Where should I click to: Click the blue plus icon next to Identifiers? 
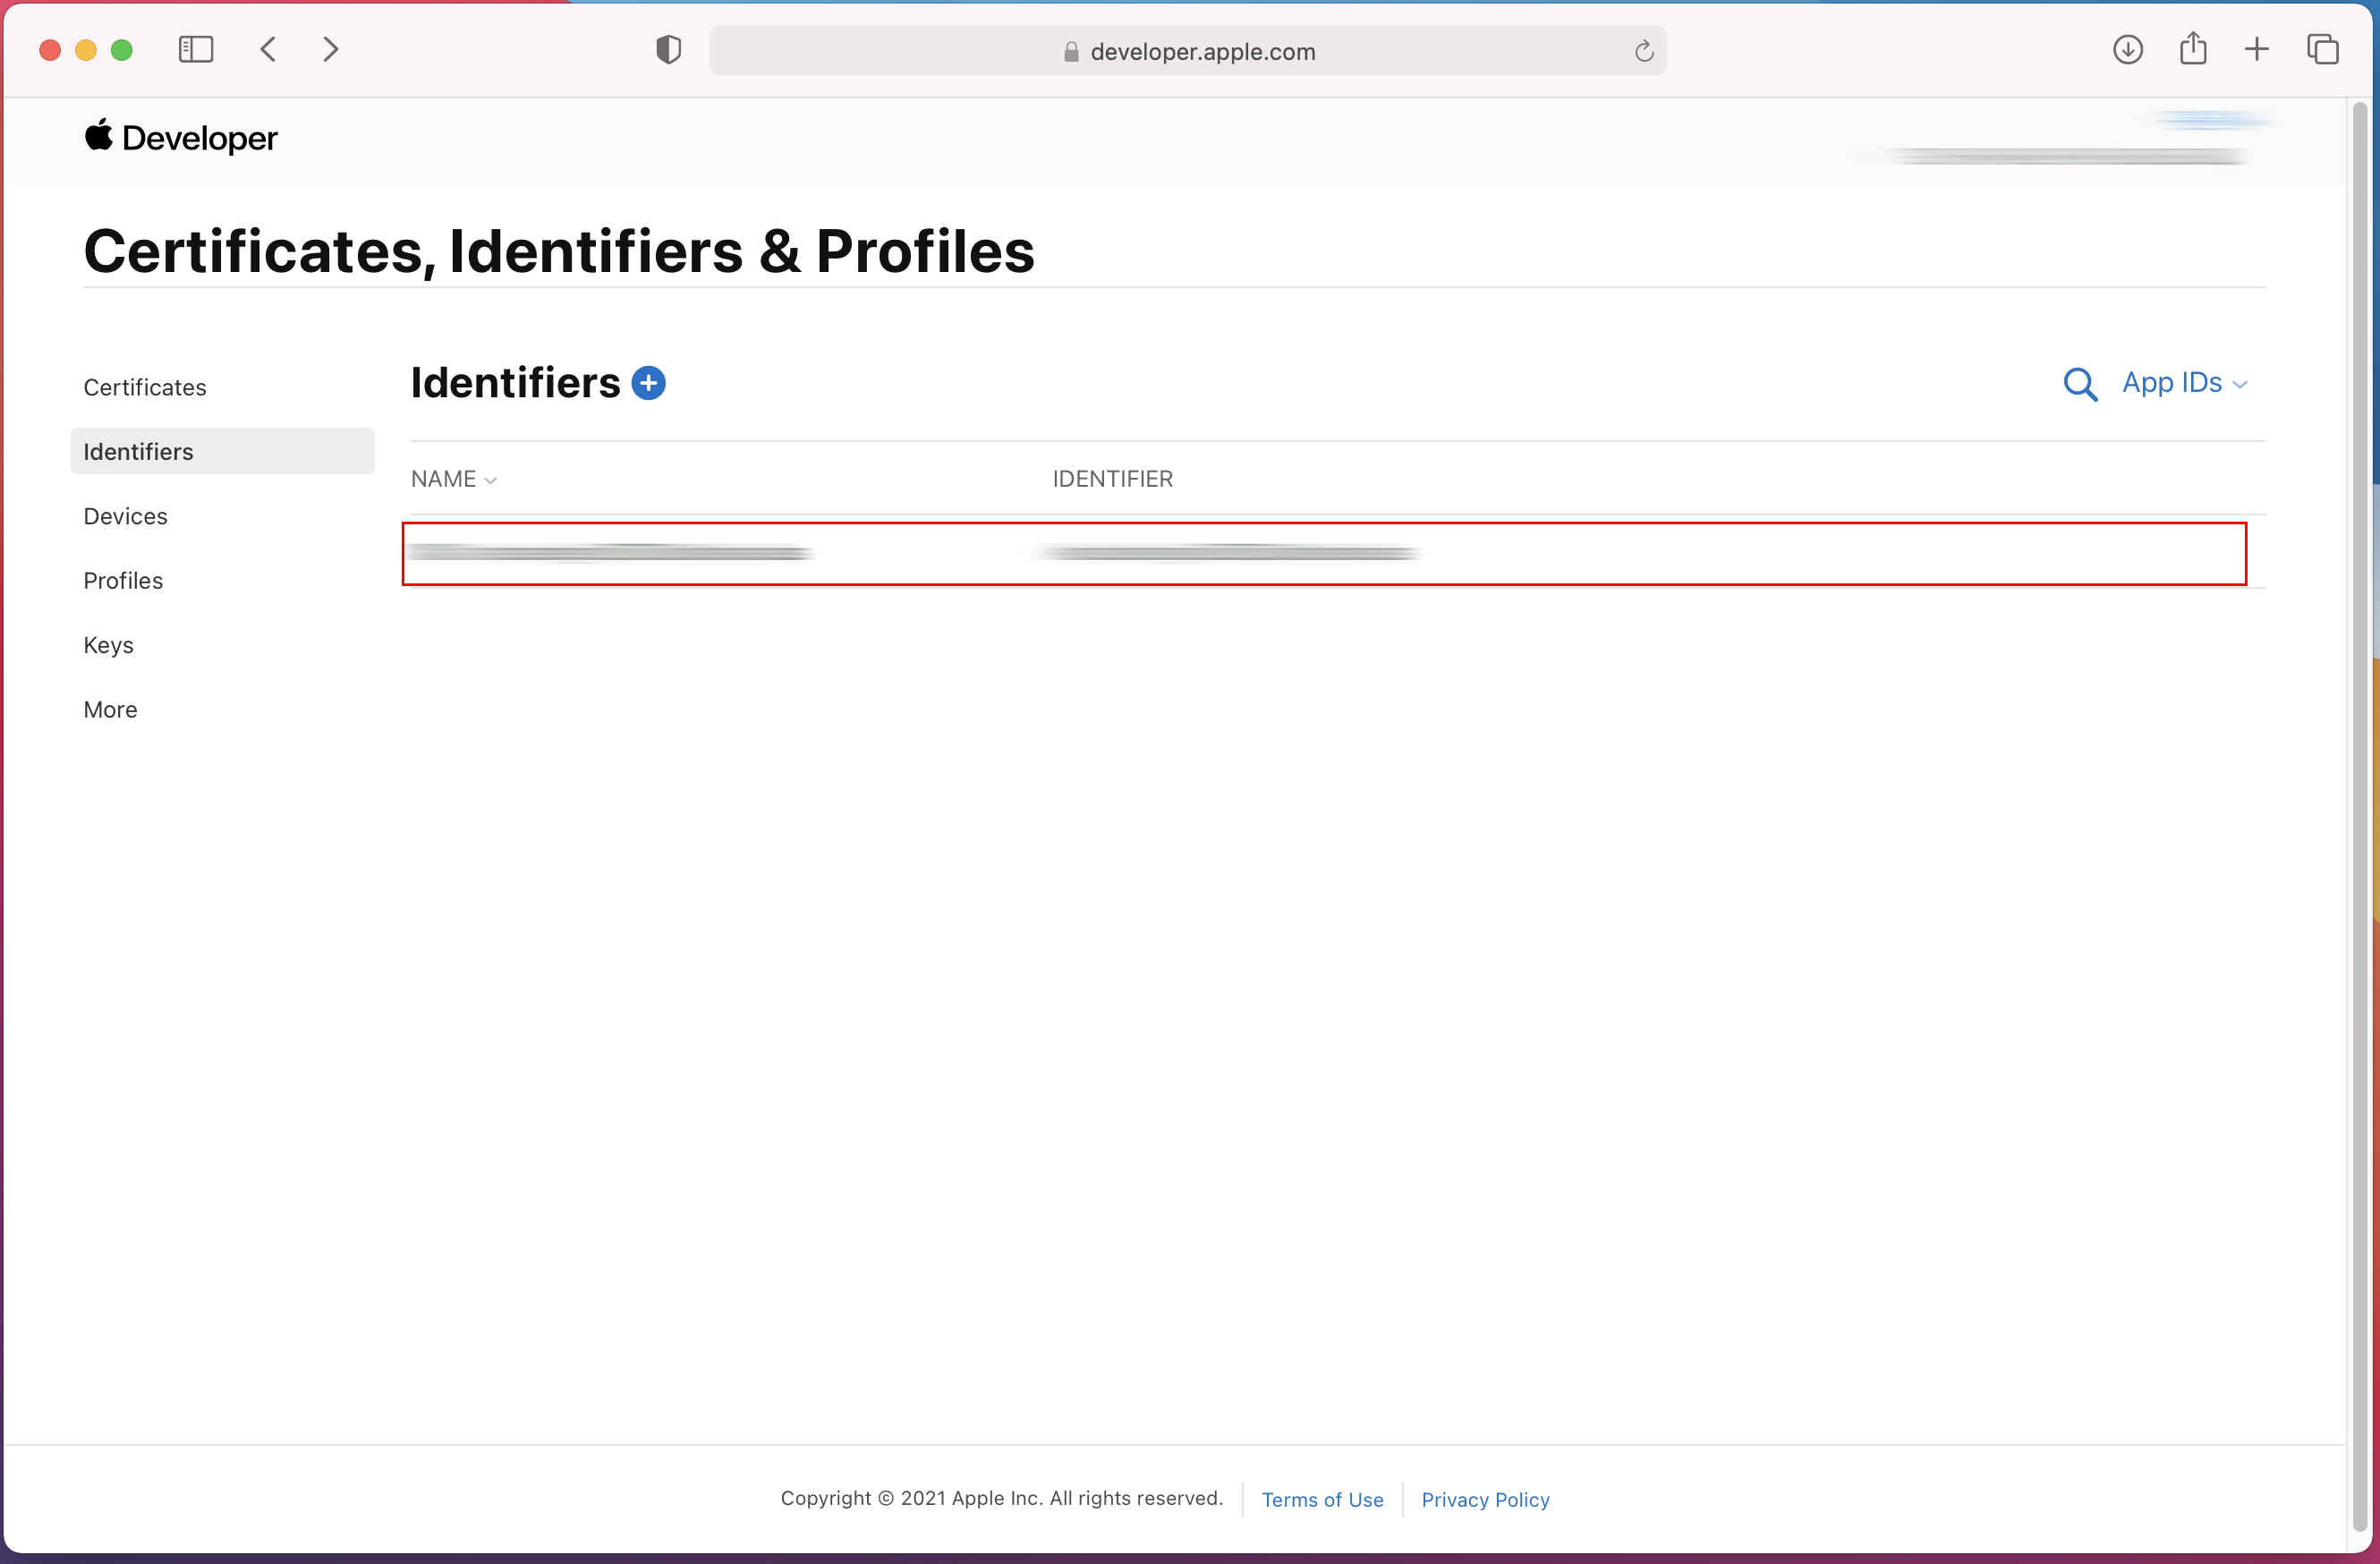[x=648, y=383]
